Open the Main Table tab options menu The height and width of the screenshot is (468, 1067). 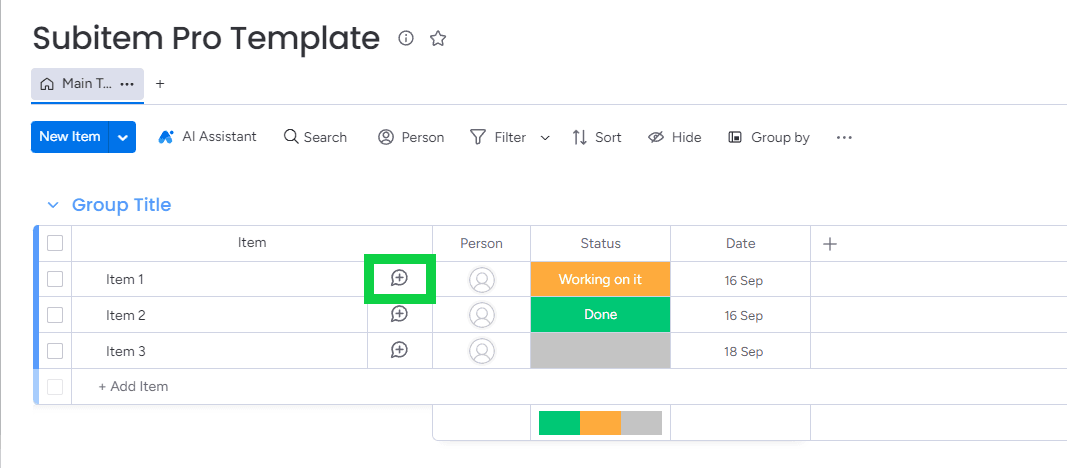pyautogui.click(x=127, y=84)
